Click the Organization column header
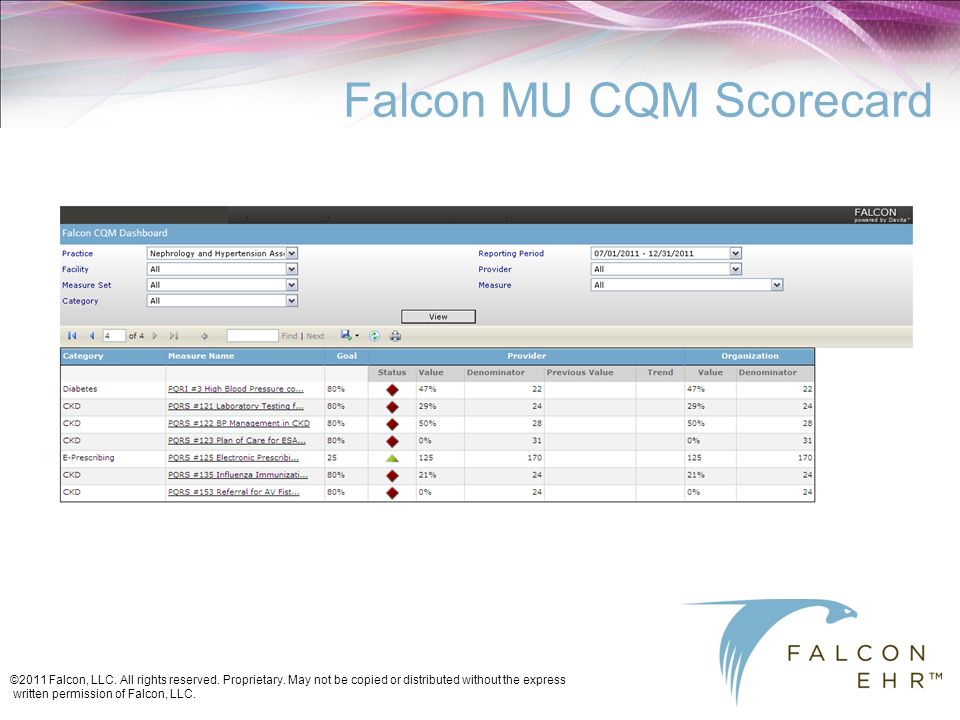 (x=749, y=356)
